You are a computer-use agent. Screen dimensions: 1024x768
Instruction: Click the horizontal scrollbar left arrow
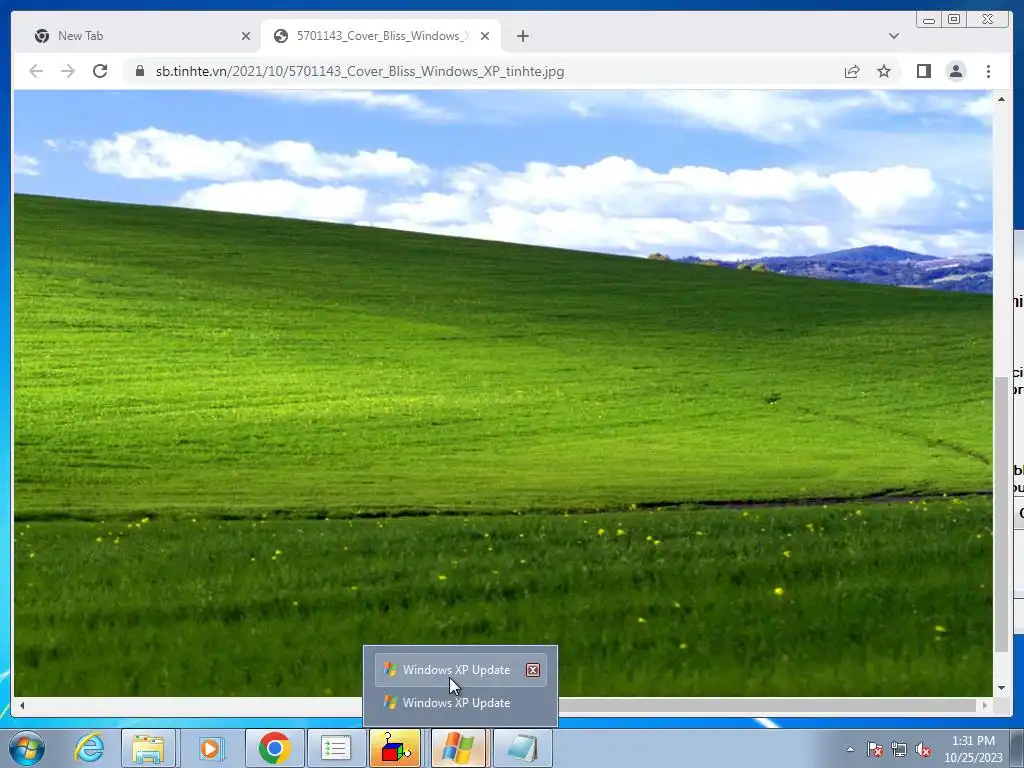coord(22,705)
